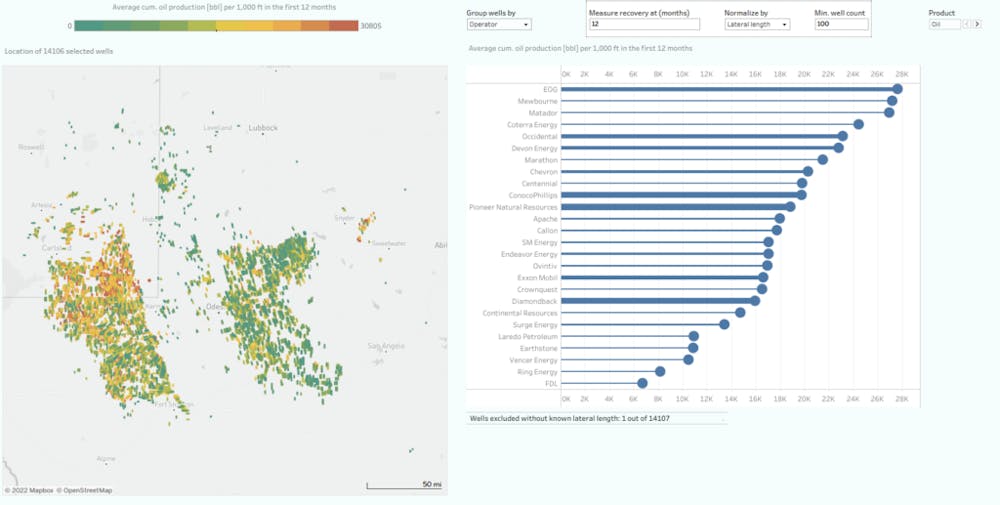This screenshot has width=1000, height=505.
Task: Select the Diamondback data point
Action: [x=755, y=301]
